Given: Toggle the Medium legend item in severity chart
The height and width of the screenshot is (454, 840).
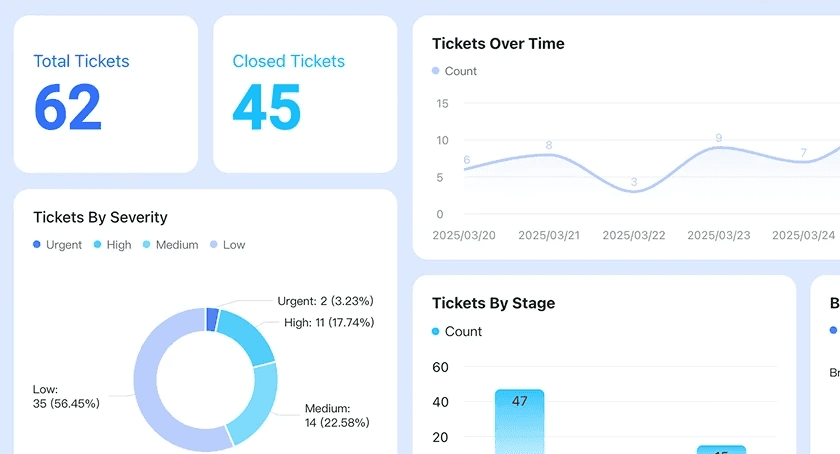Looking at the screenshot, I should pyautogui.click(x=170, y=245).
